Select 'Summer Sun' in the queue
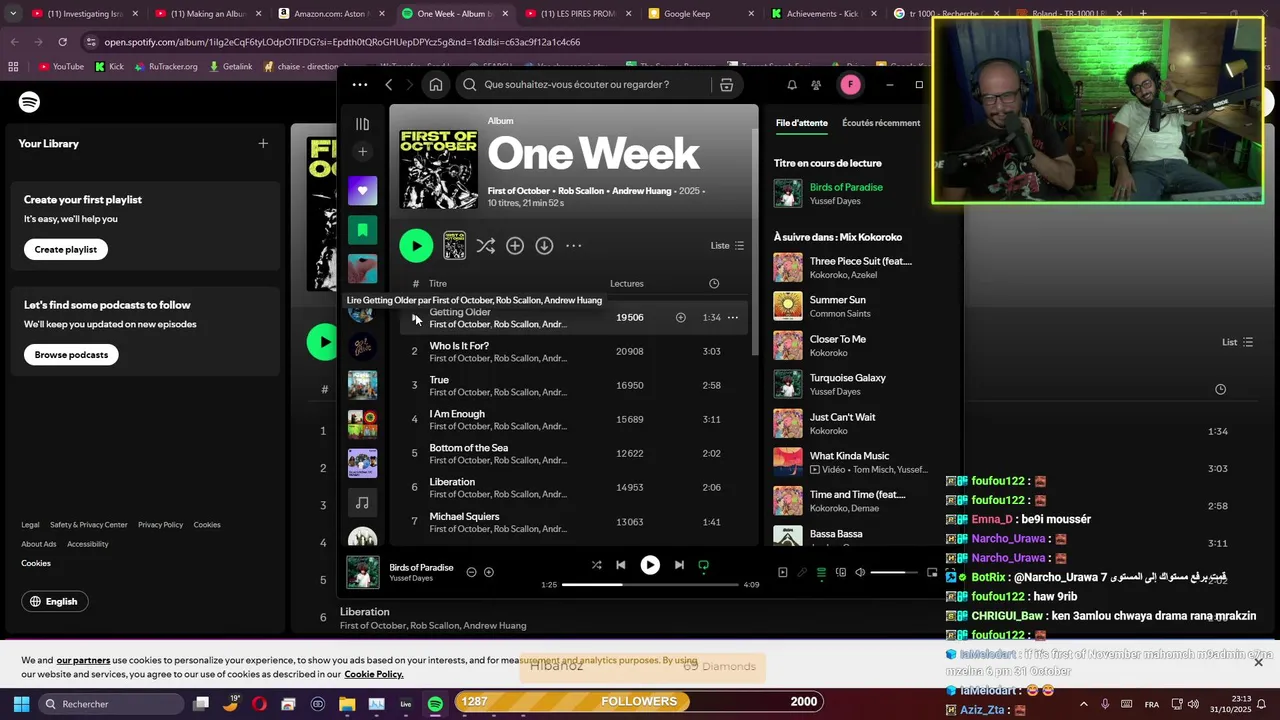The width and height of the screenshot is (1280, 720). tap(837, 300)
